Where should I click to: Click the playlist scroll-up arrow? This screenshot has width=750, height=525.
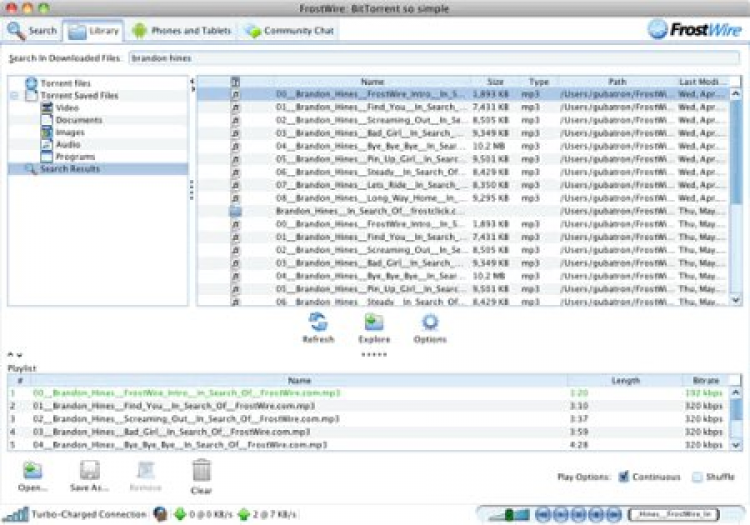click(736, 393)
